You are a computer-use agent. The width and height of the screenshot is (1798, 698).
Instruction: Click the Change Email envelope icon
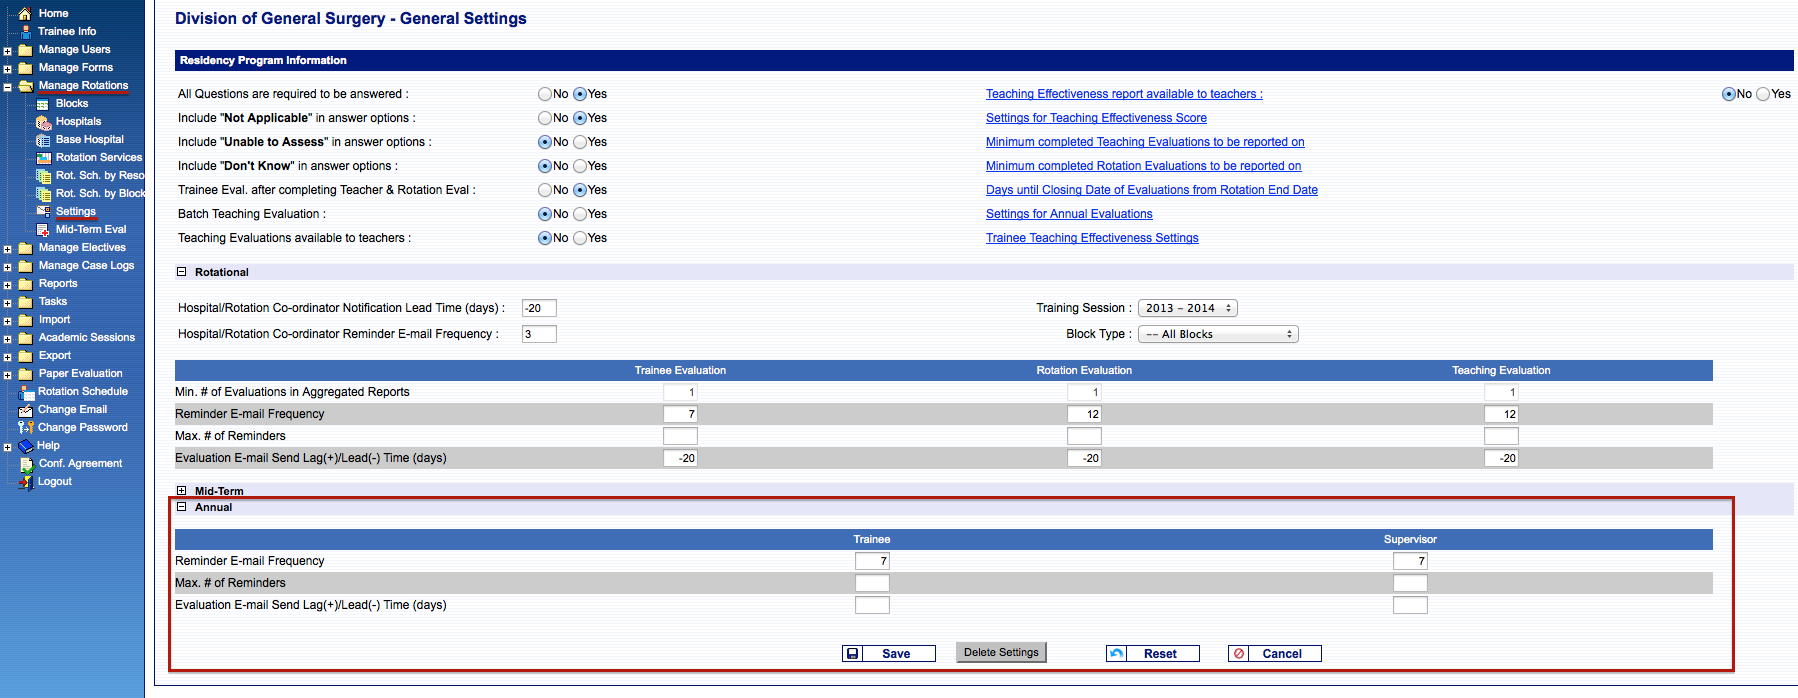pos(26,410)
